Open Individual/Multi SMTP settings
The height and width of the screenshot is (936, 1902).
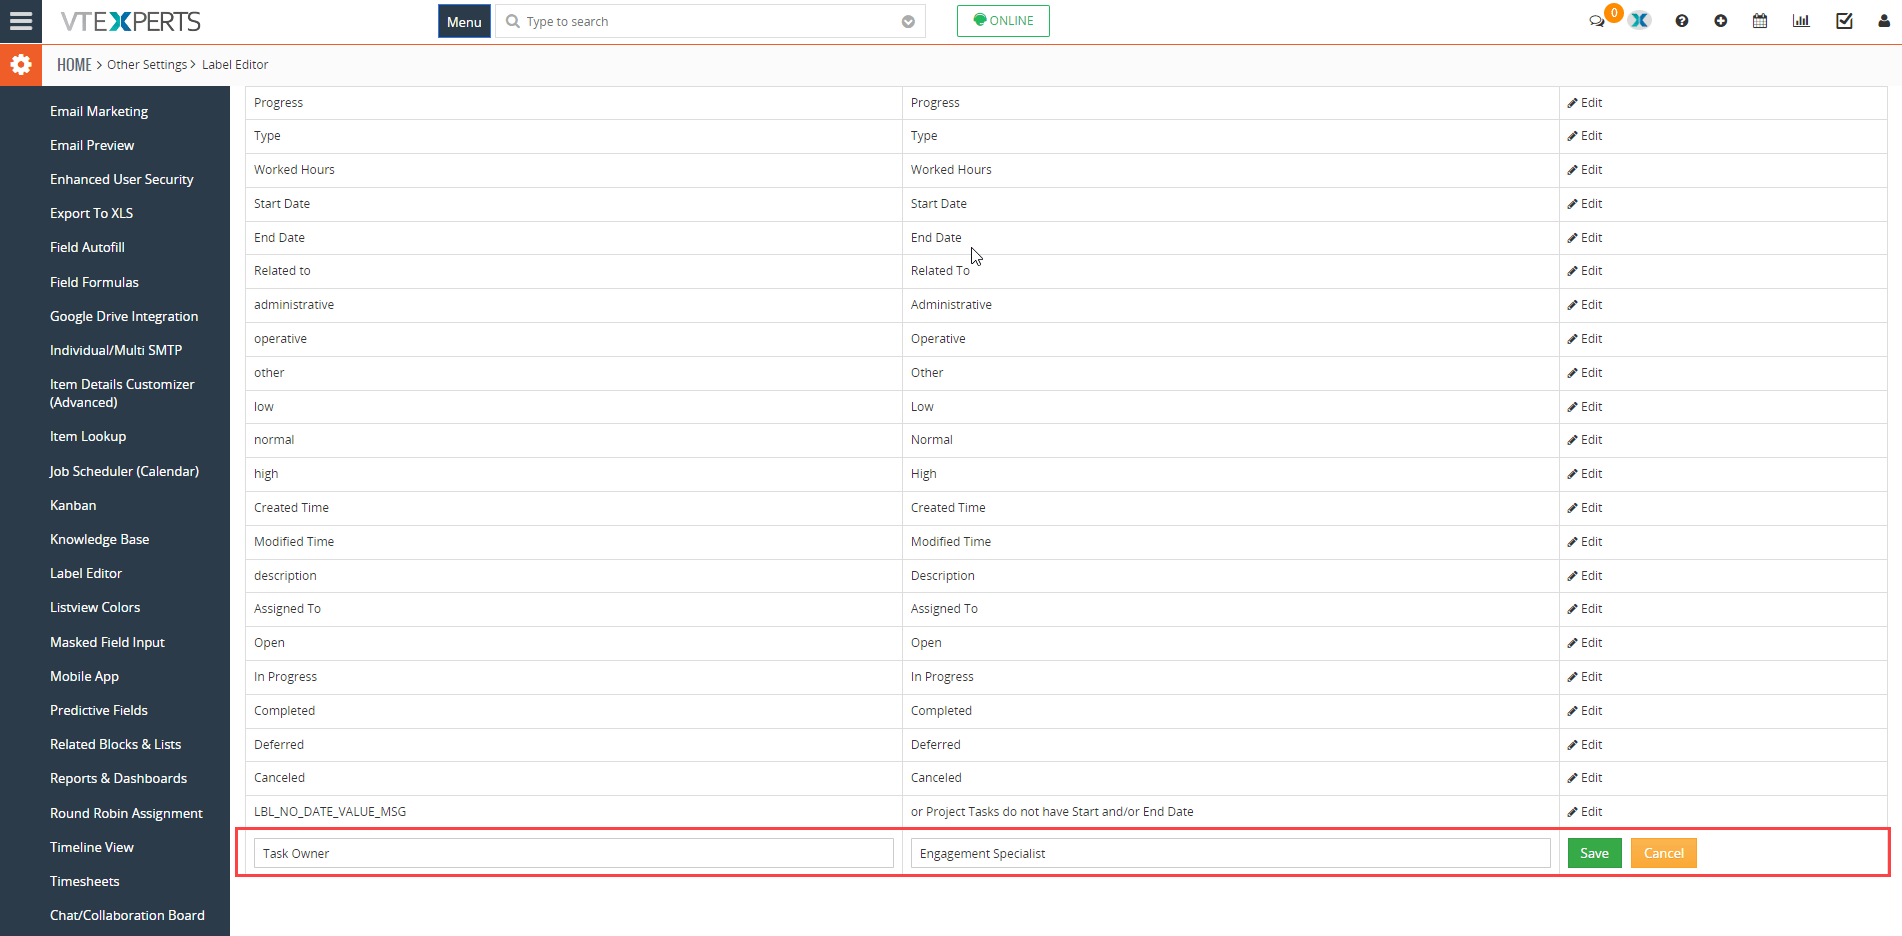click(x=116, y=350)
